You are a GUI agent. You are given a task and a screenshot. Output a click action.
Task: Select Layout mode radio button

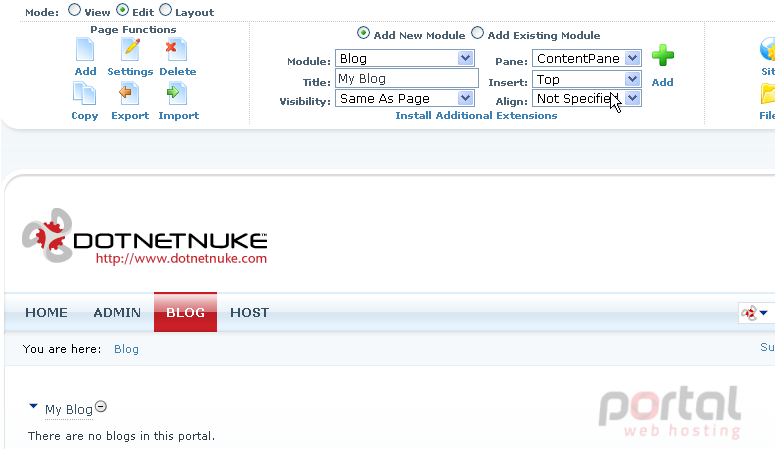click(166, 10)
